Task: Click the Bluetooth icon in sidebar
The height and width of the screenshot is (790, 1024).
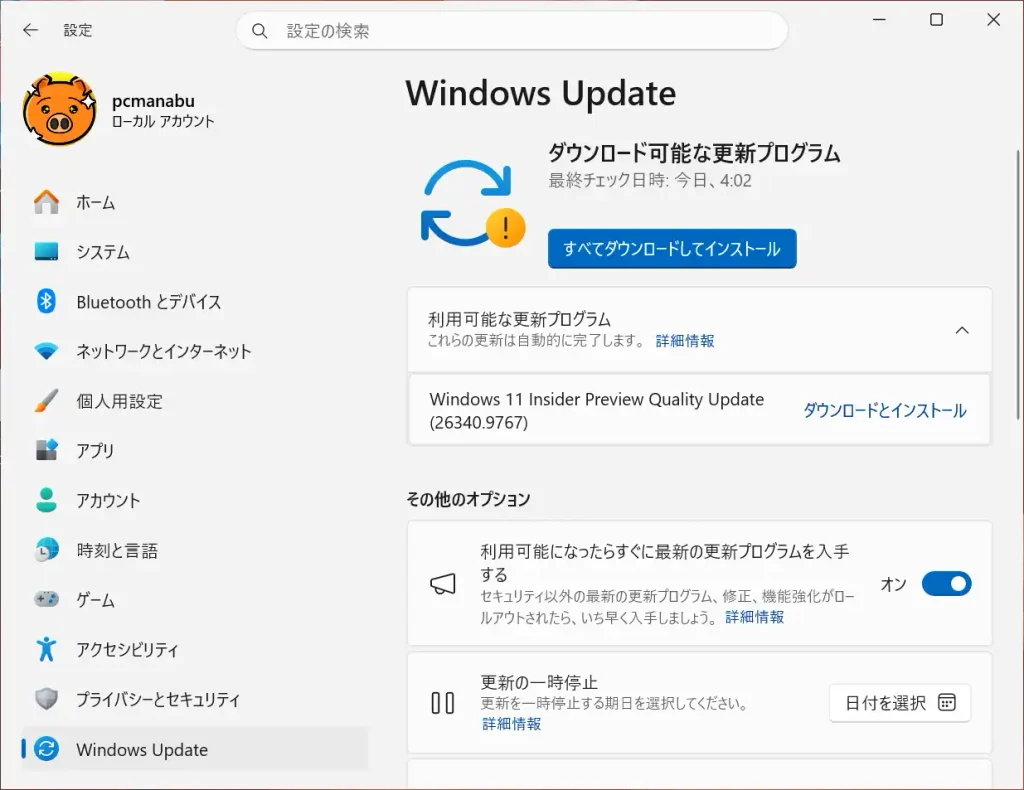Action: pos(46,301)
